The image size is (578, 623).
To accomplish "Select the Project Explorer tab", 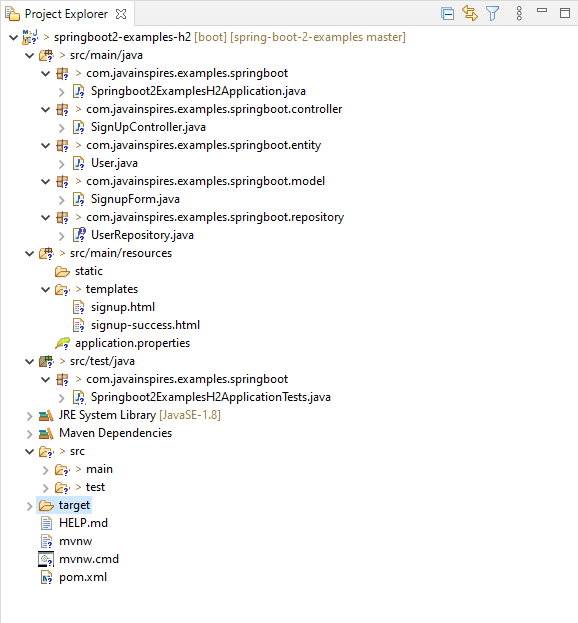I will click(66, 14).
